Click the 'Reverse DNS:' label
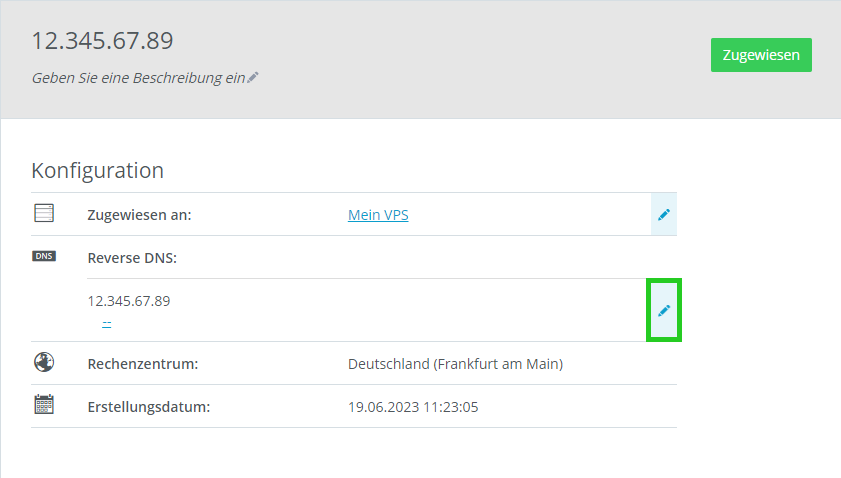Screen dimensions: 841x478 tap(132, 258)
